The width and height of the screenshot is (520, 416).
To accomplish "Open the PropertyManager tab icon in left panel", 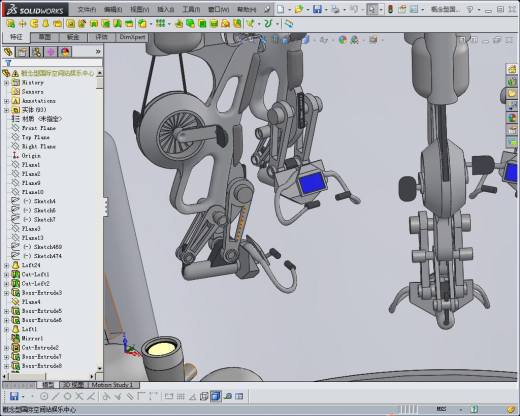I will click(x=22, y=52).
